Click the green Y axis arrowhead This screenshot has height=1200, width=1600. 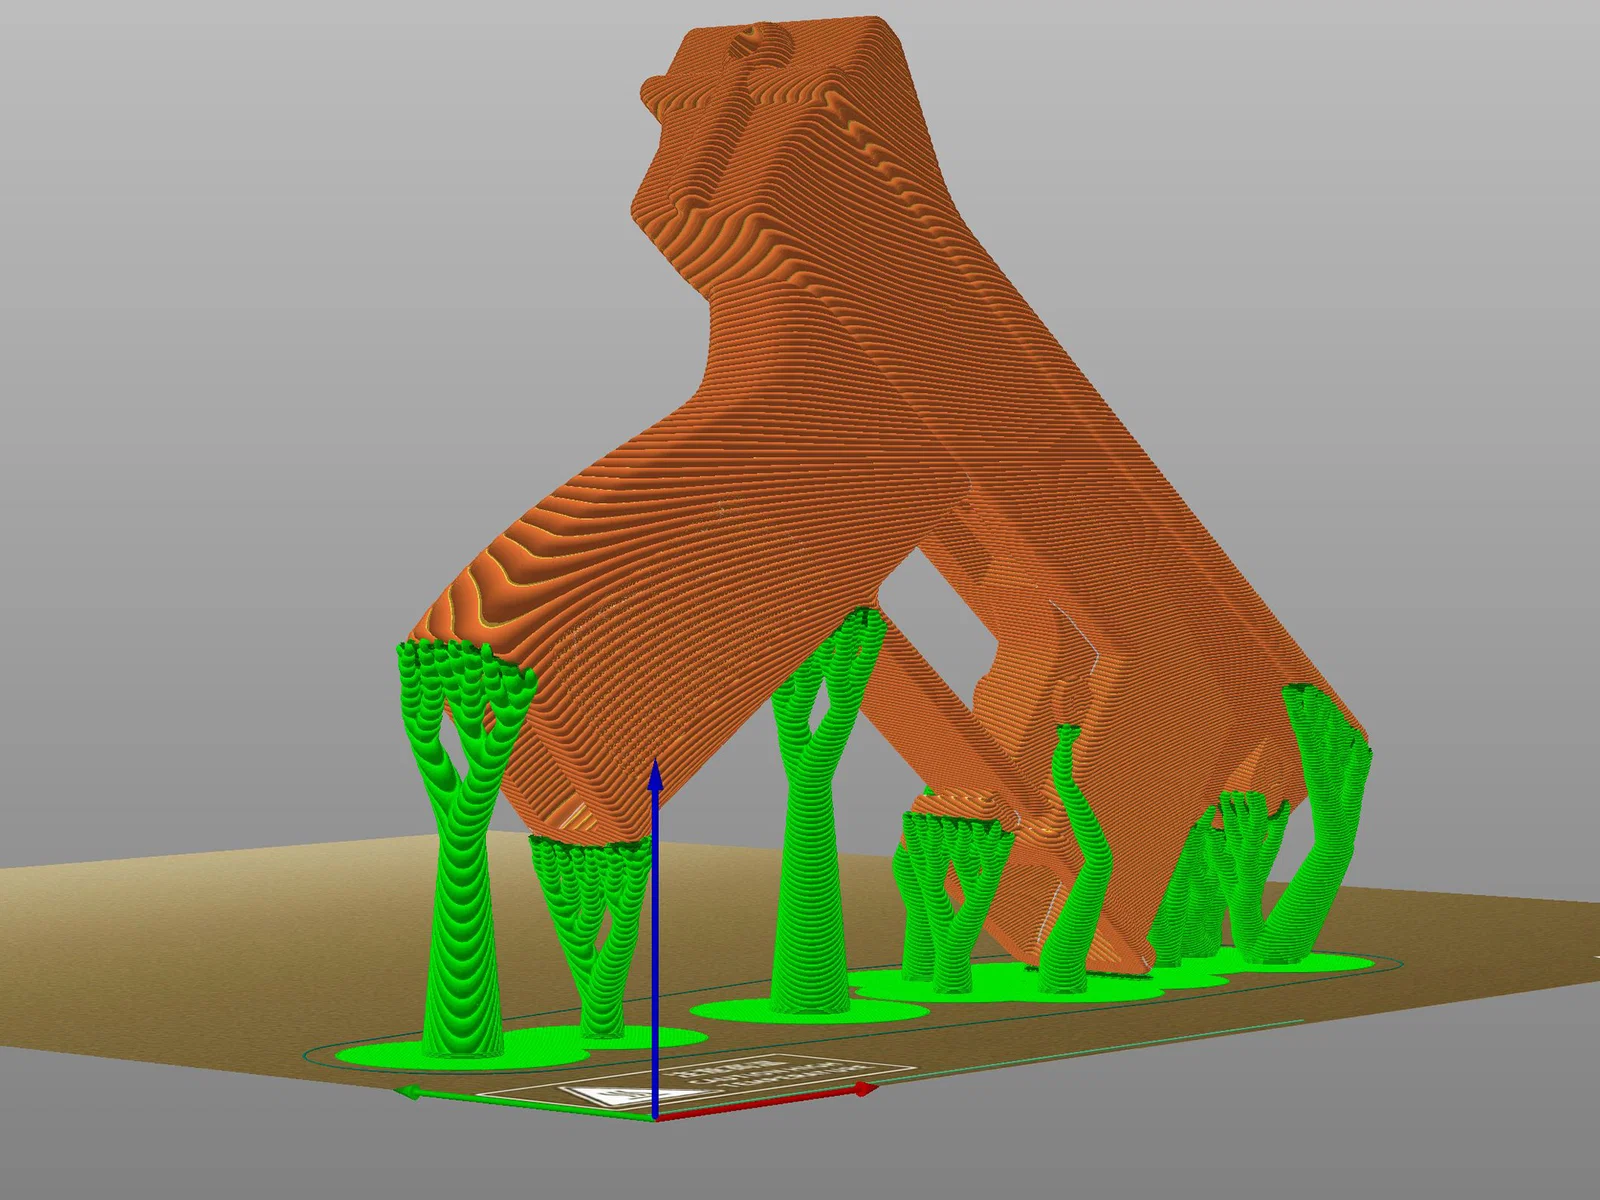point(406,1091)
